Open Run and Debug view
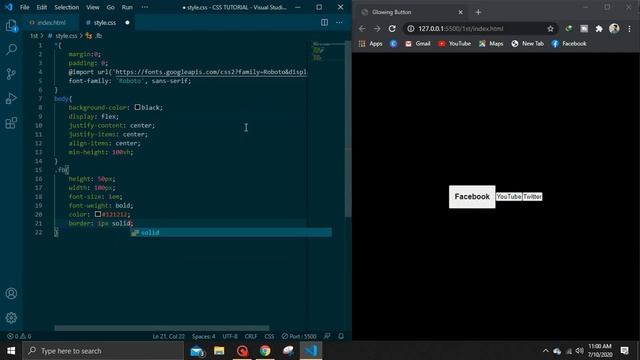640x360 pixels. point(11,98)
